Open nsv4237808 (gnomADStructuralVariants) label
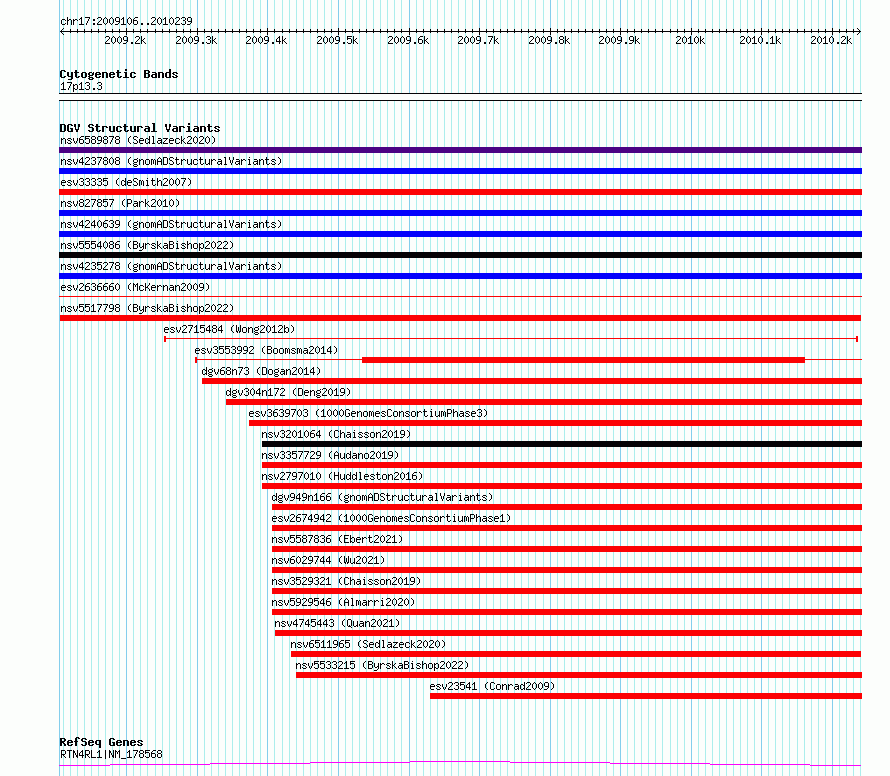The image size is (890, 776). (x=171, y=161)
